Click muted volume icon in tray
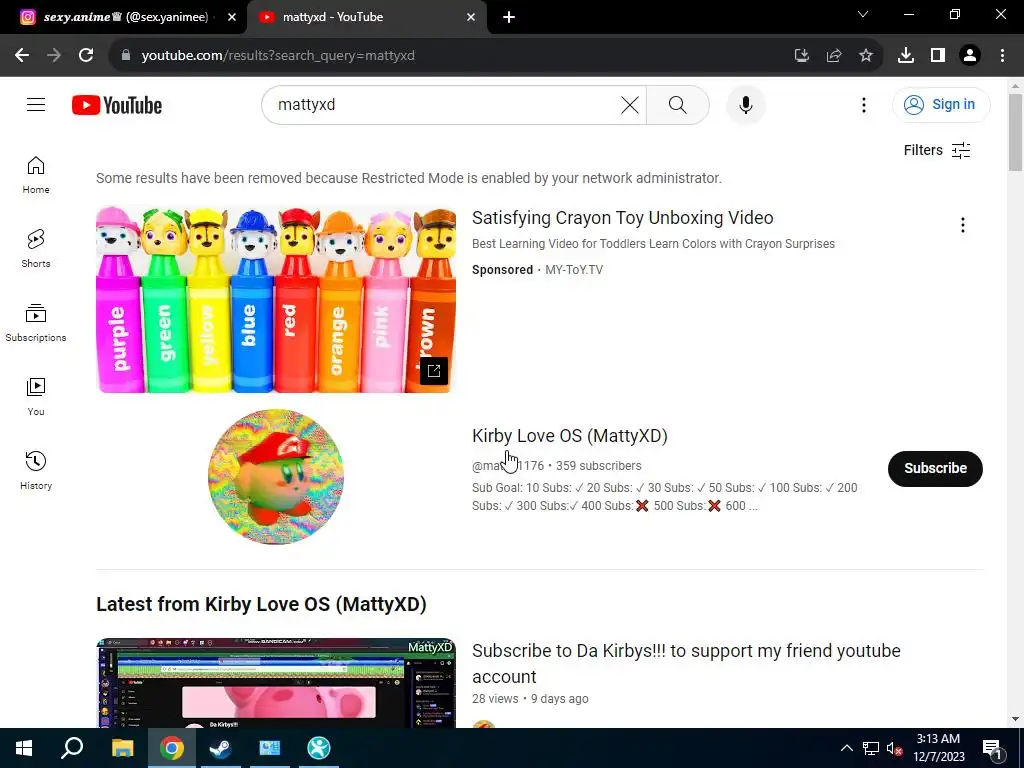Screen dimensions: 1024x768 pyautogui.click(x=894, y=748)
